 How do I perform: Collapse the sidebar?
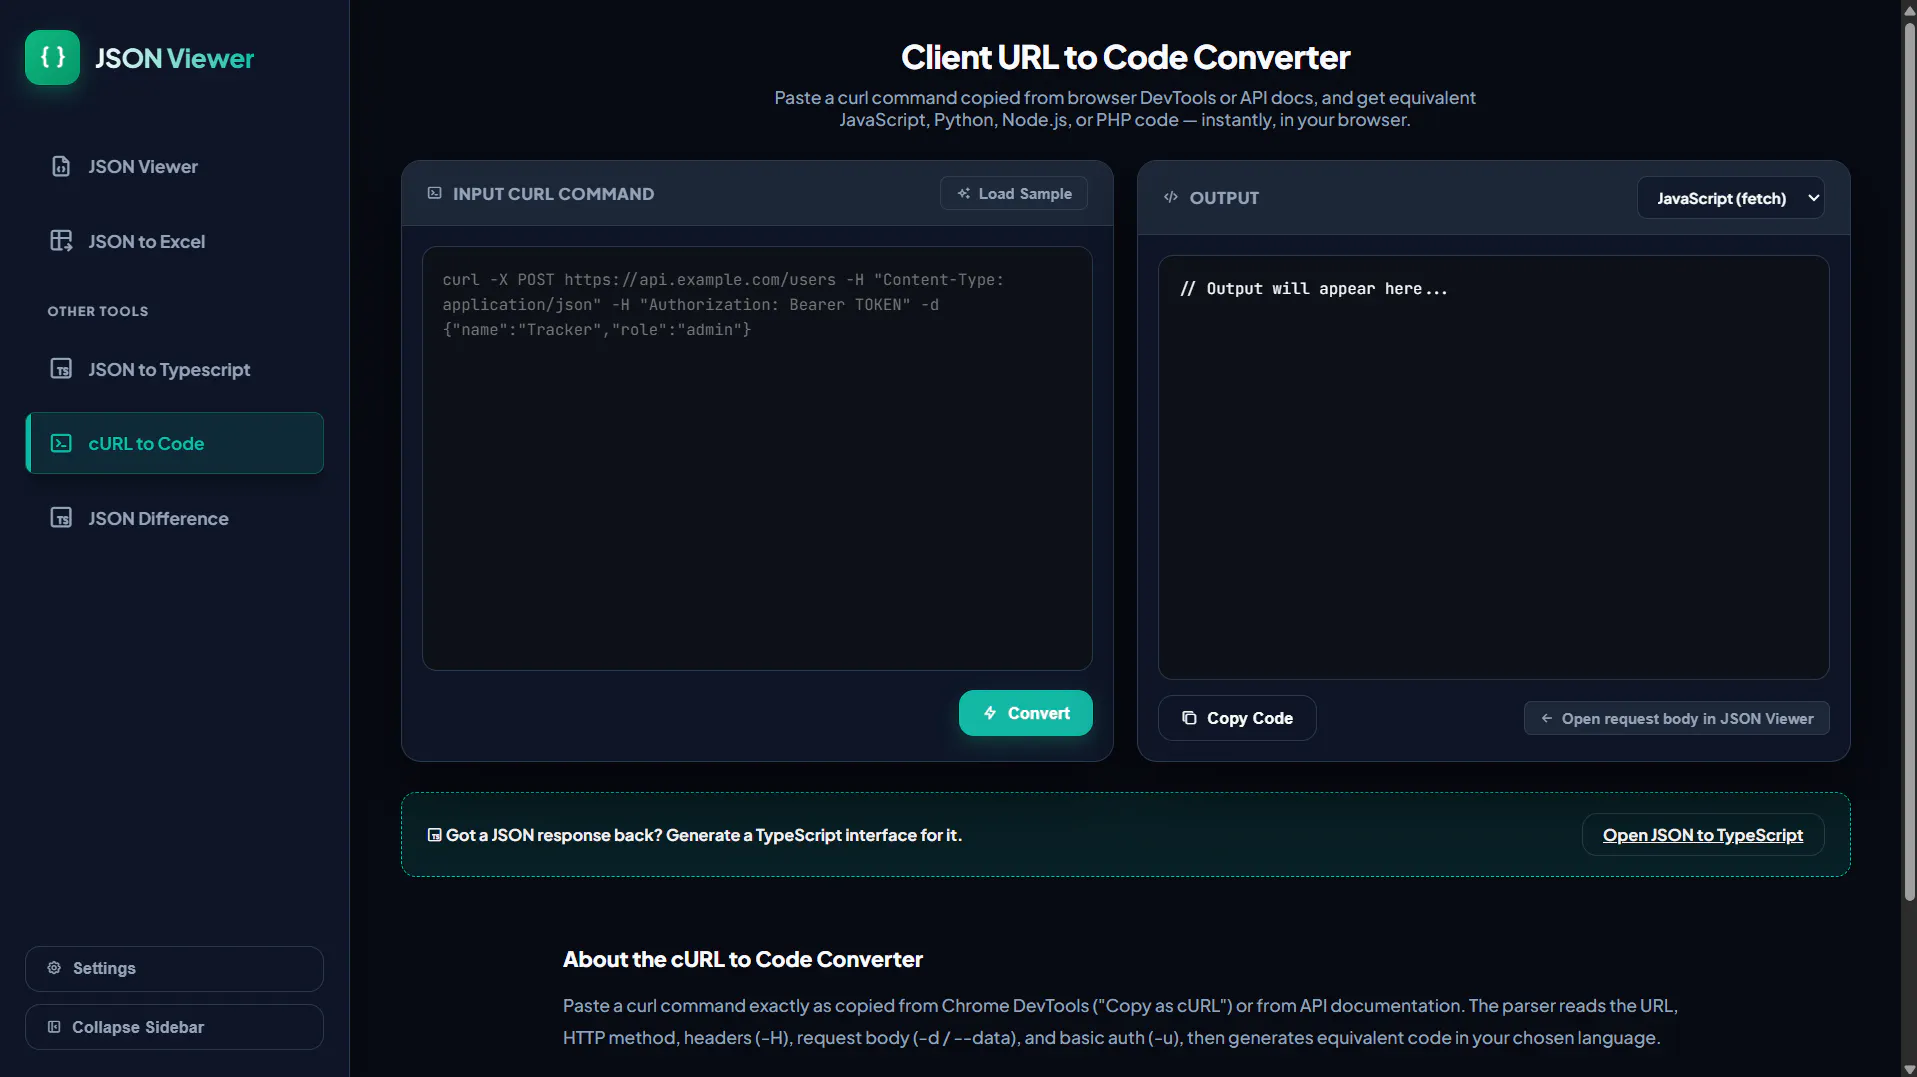point(174,1027)
